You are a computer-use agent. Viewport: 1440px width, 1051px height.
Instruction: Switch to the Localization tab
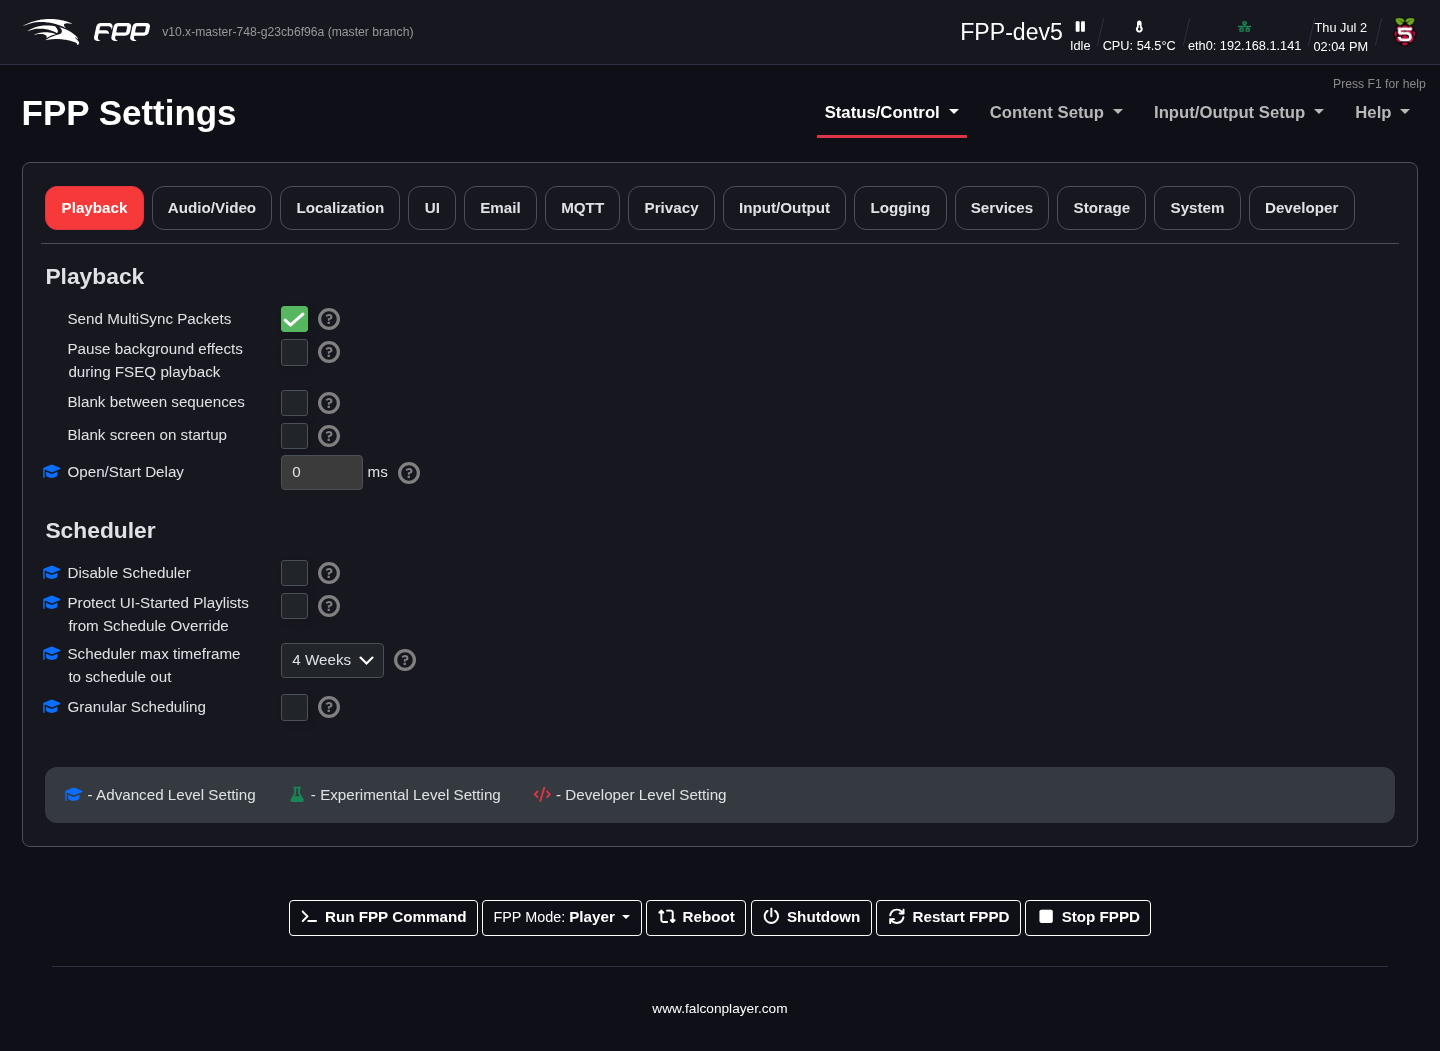coord(340,208)
